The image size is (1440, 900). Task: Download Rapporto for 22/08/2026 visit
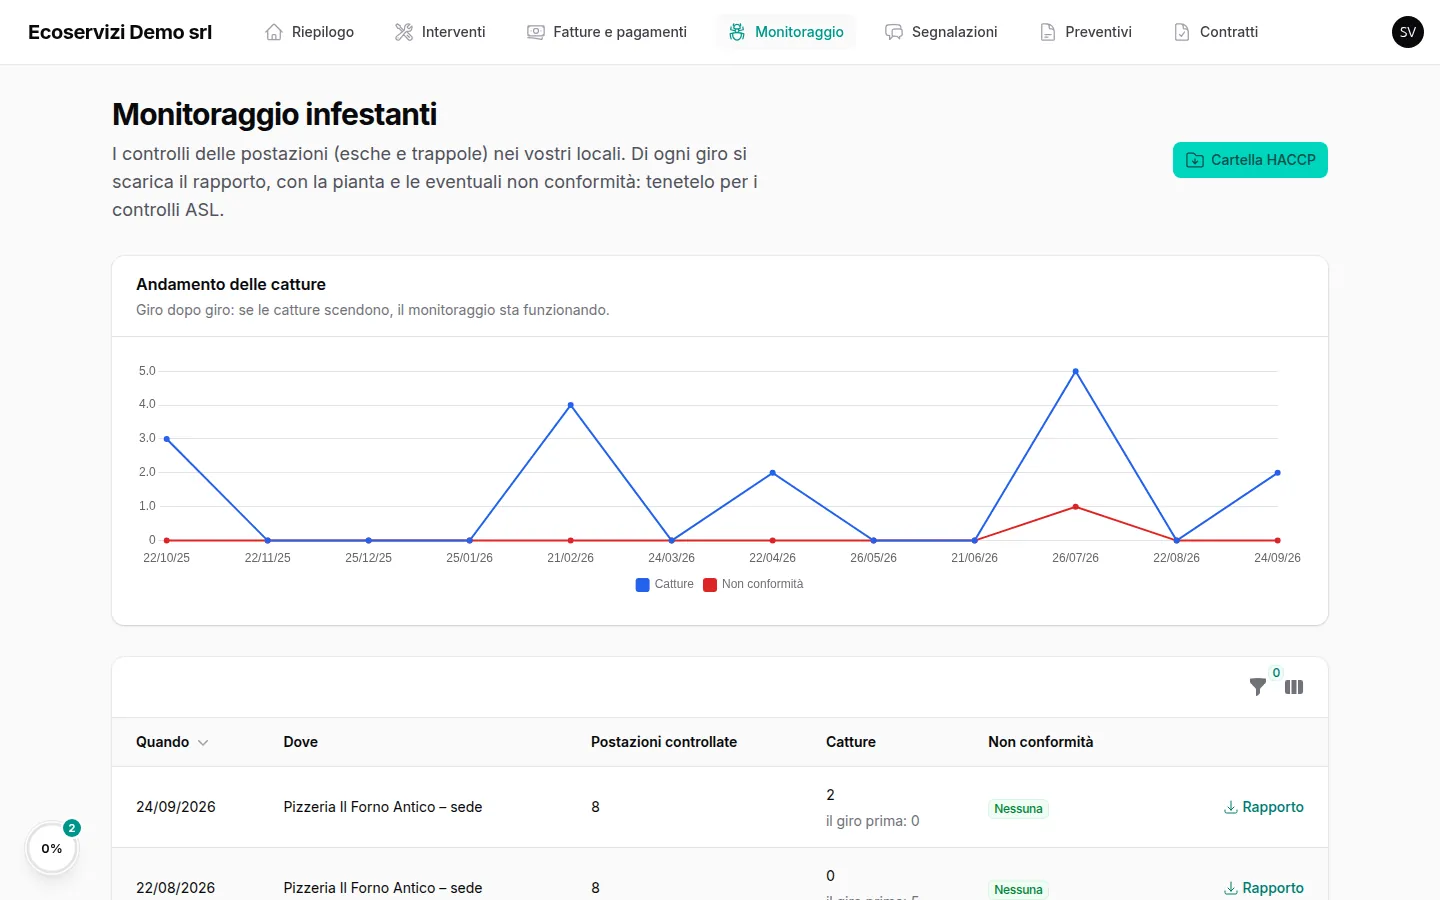coord(1264,888)
